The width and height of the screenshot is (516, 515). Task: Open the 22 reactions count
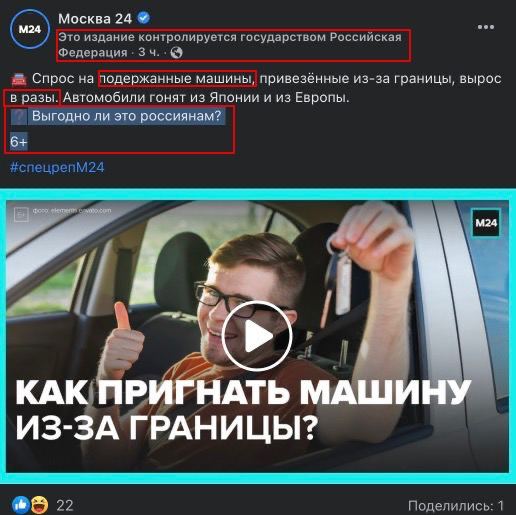[65, 505]
